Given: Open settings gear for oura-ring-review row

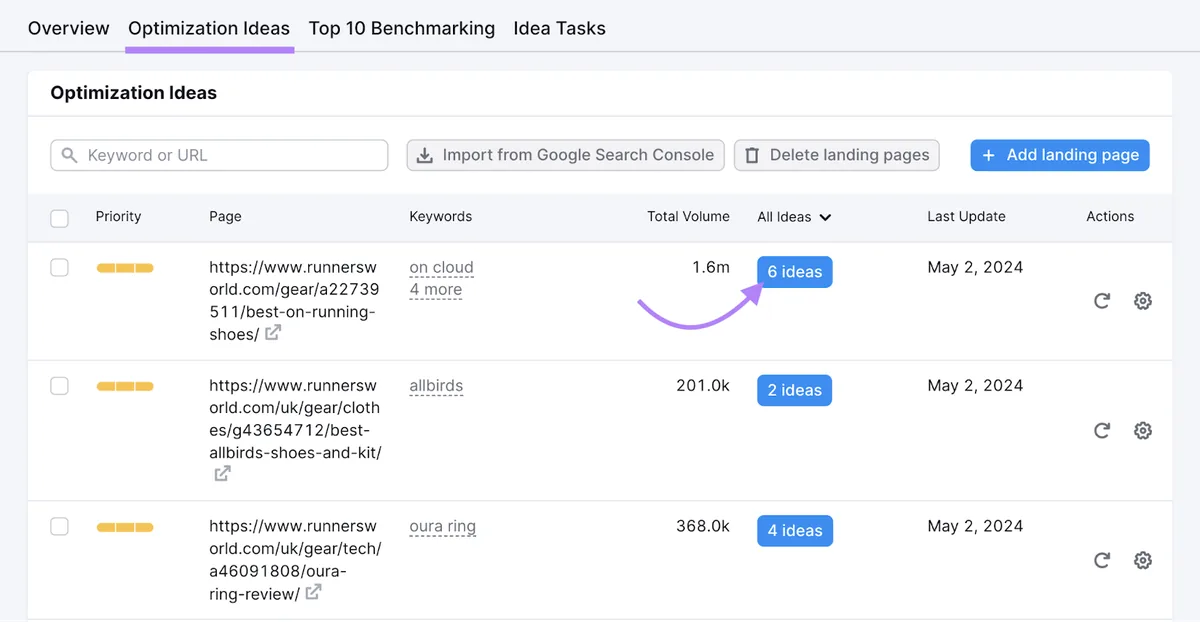Looking at the screenshot, I should (1143, 560).
